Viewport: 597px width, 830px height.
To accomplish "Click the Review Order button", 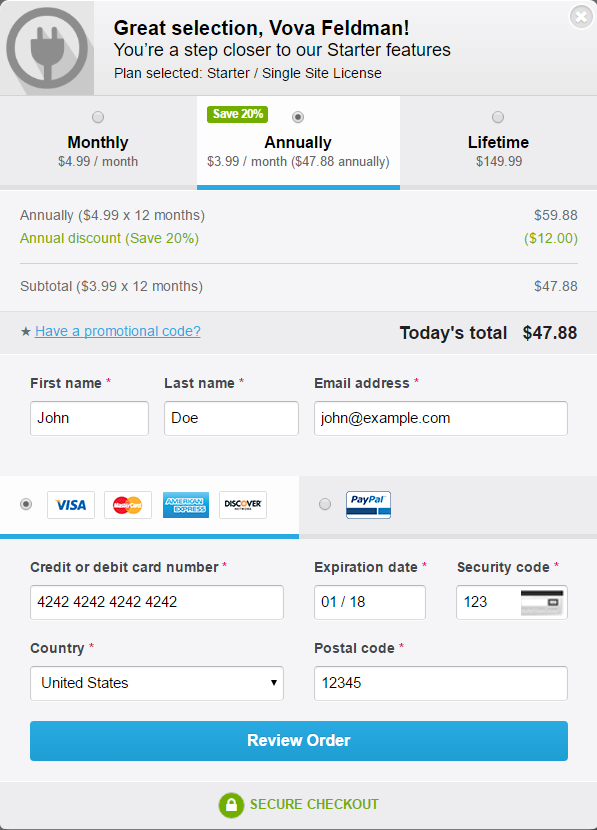I will pyautogui.click(x=298, y=741).
